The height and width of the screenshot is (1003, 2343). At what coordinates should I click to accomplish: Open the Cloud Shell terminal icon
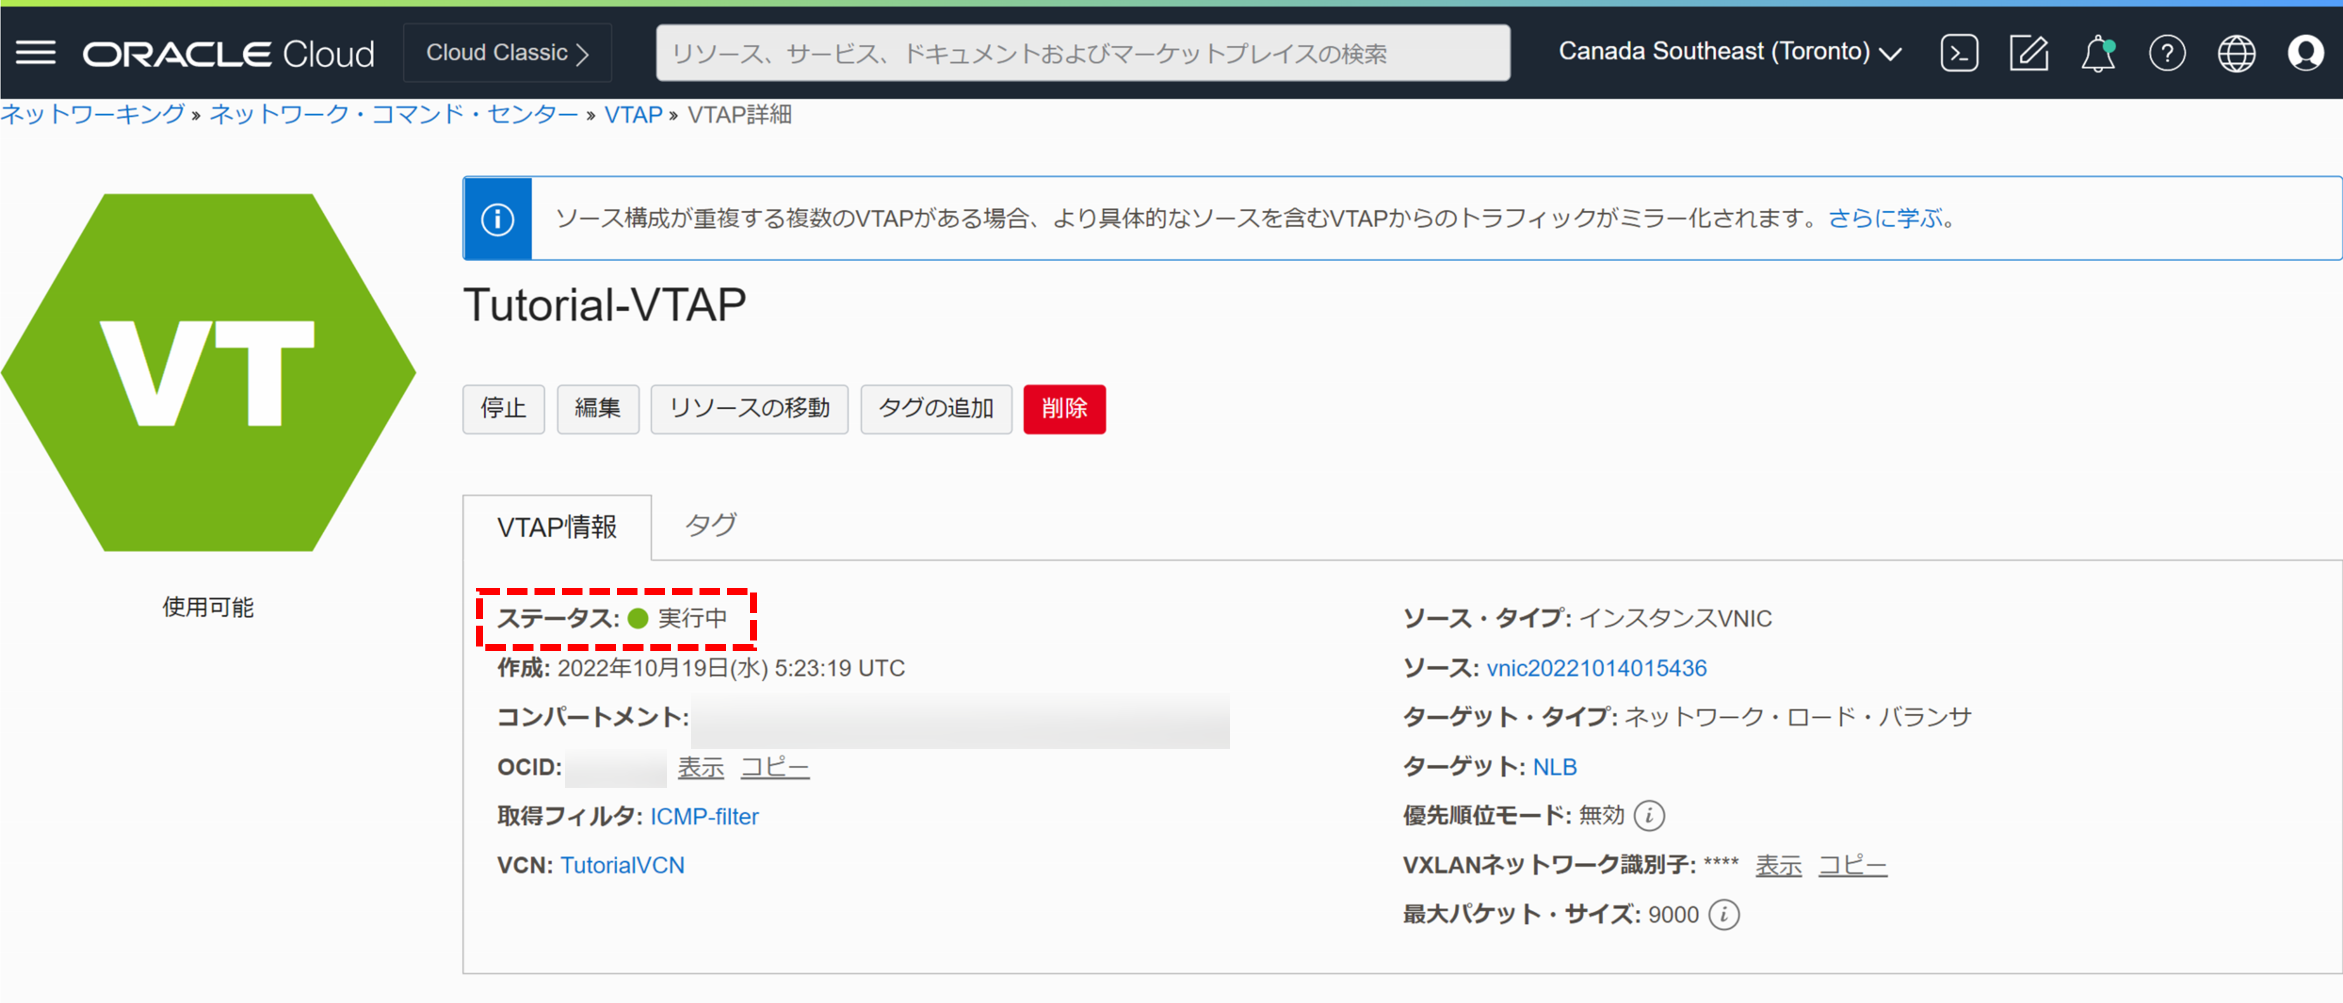point(1958,53)
